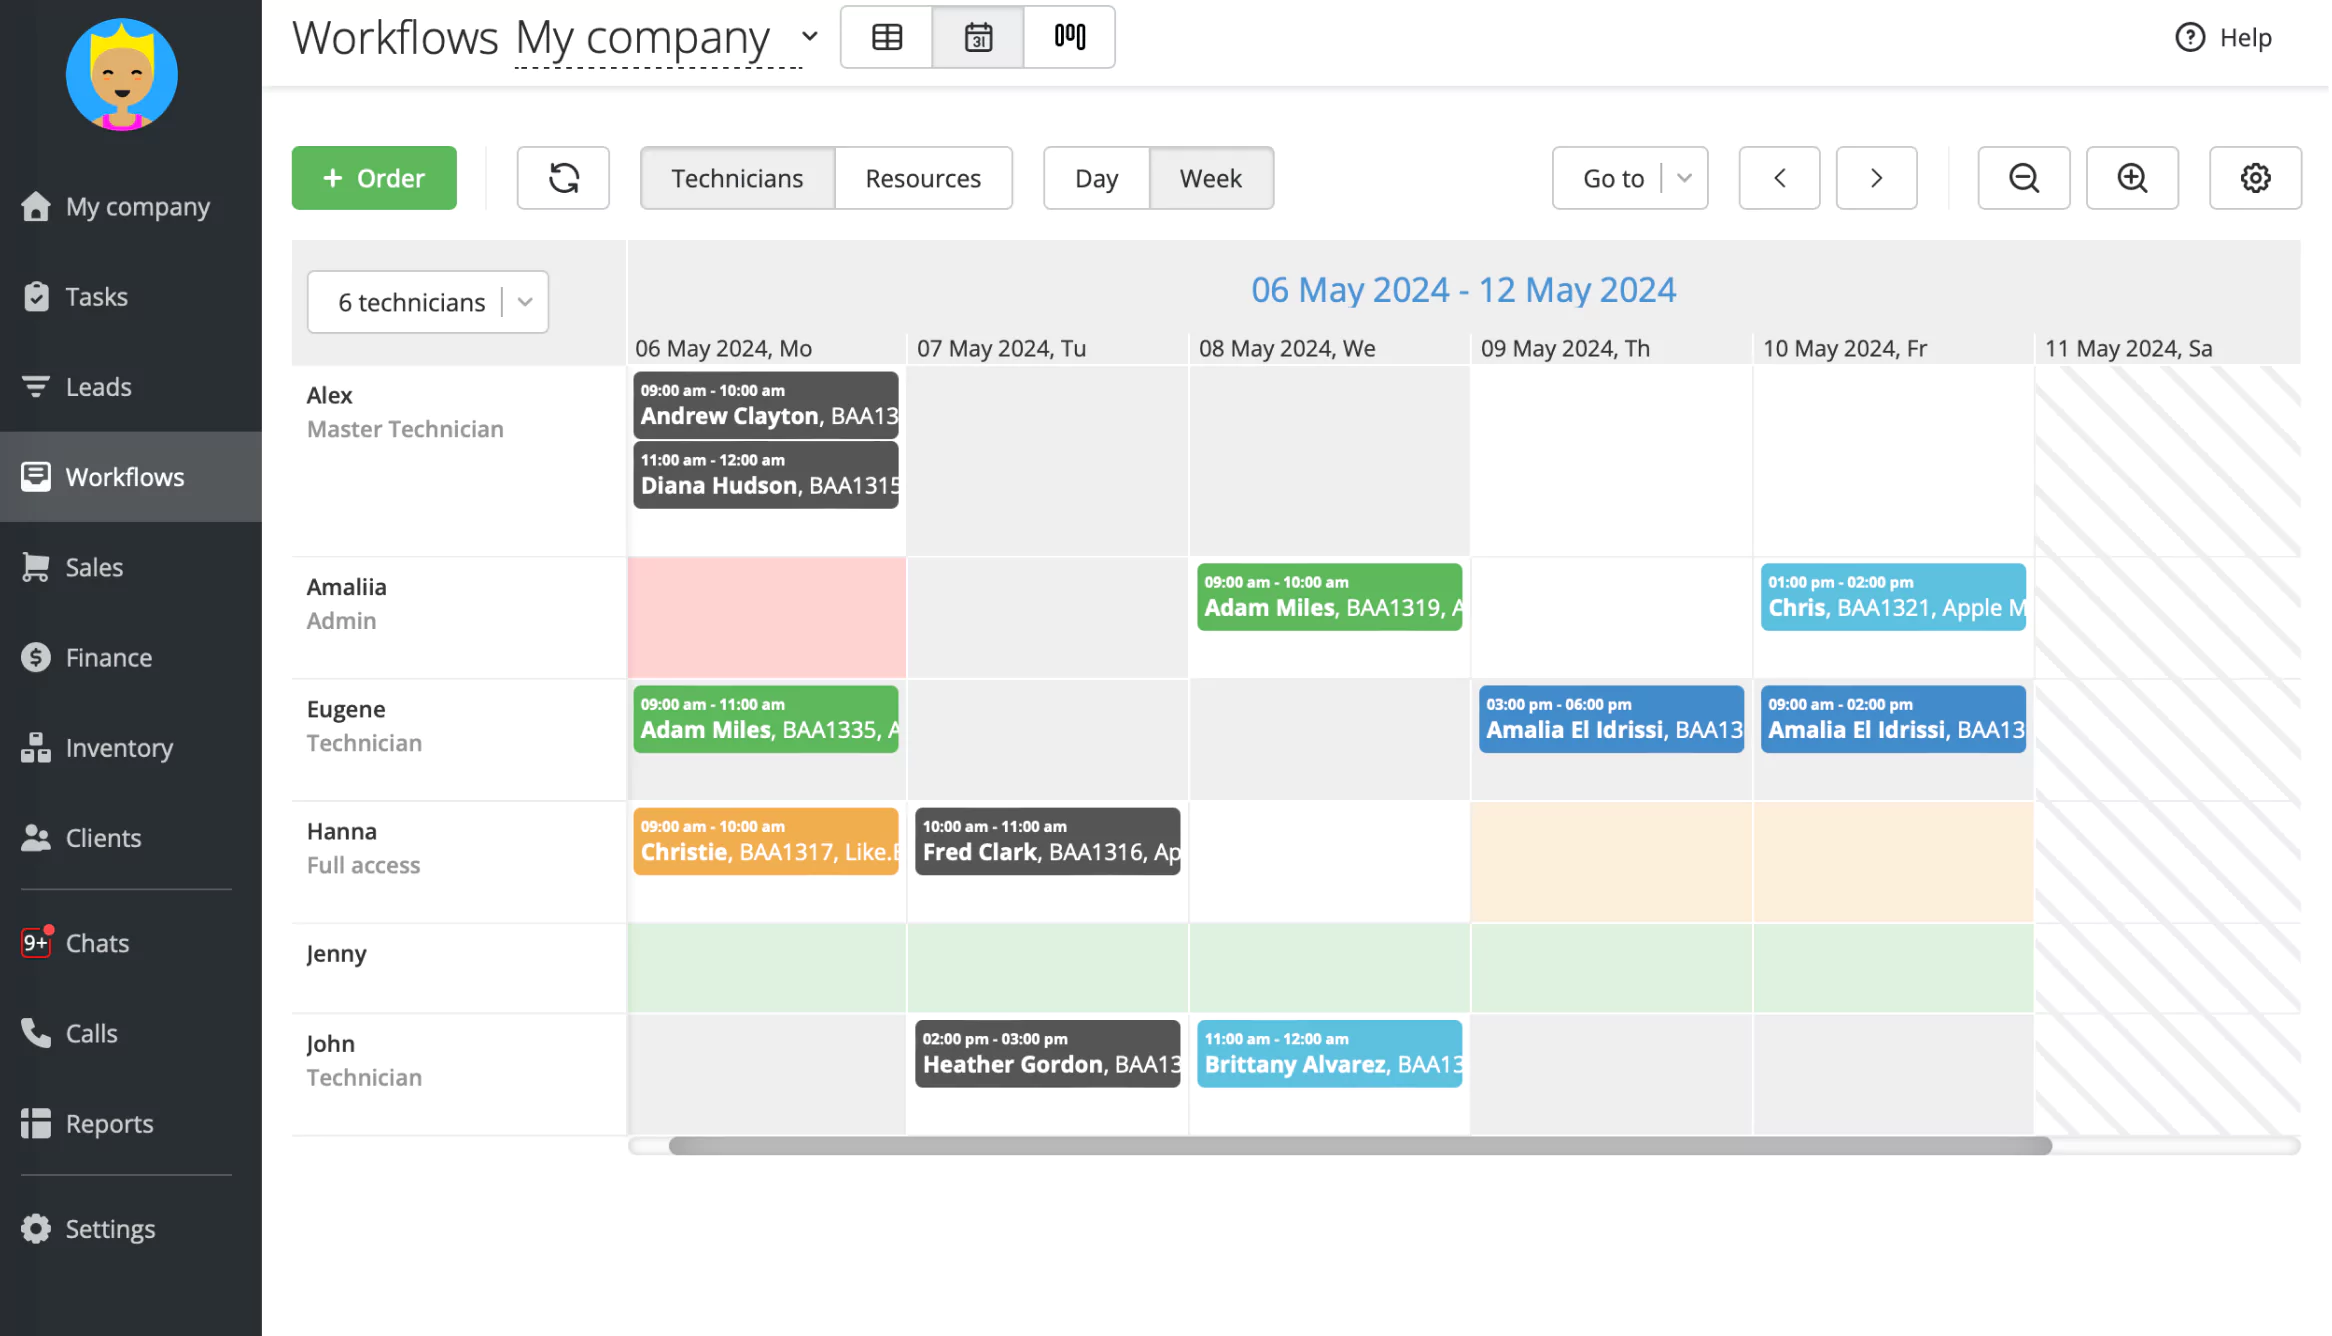Click the settings gear icon

coord(2255,176)
